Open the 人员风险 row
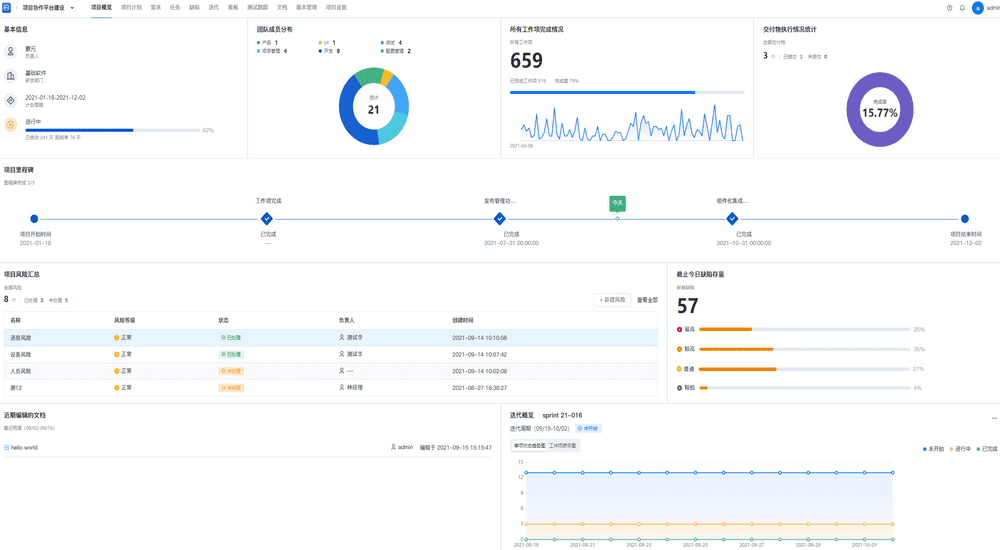Viewport: 1000px width, 550px height. click(x=331, y=371)
